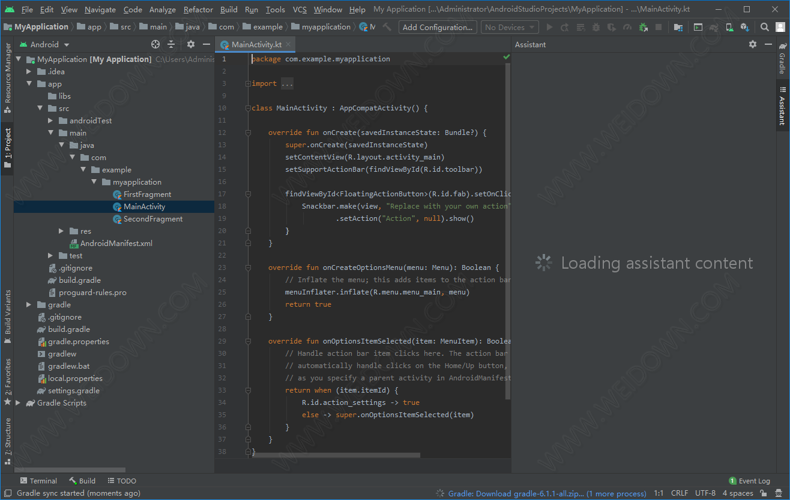The width and height of the screenshot is (790, 500).
Task: Click the Search Everywhere magnifier icon
Action: point(765,27)
